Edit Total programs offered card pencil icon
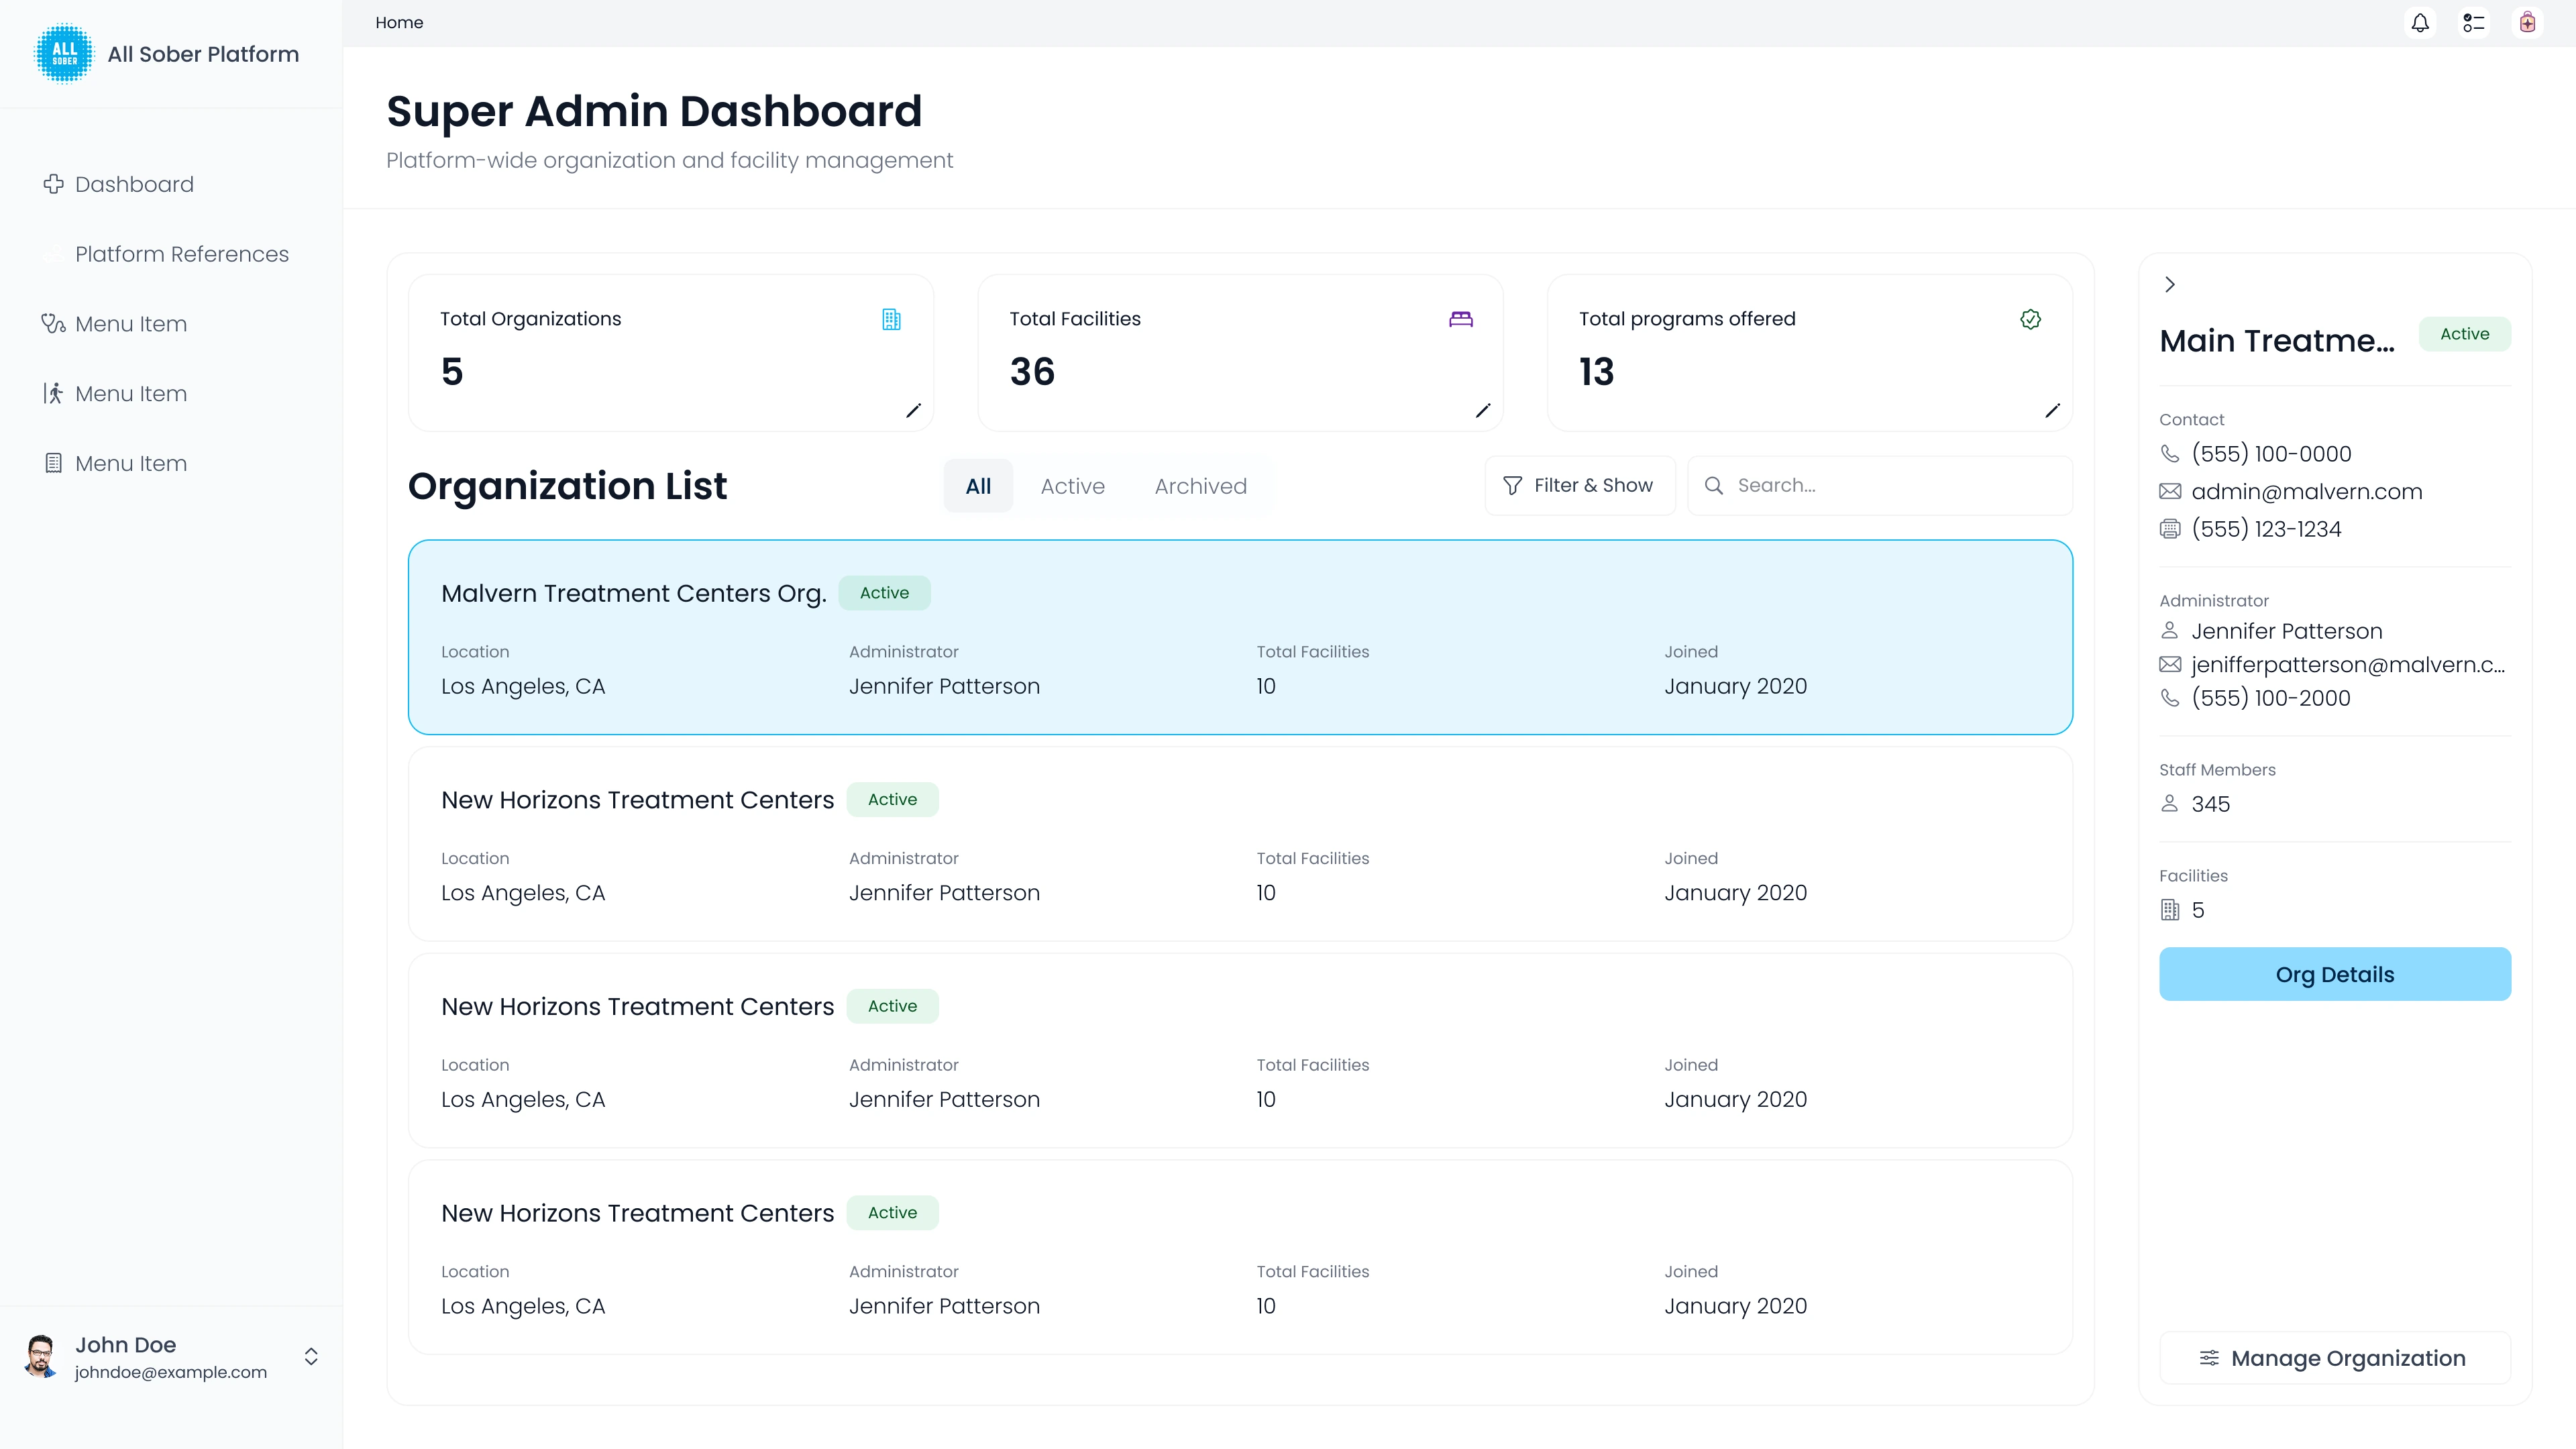This screenshot has width=2576, height=1449. click(2052, 411)
